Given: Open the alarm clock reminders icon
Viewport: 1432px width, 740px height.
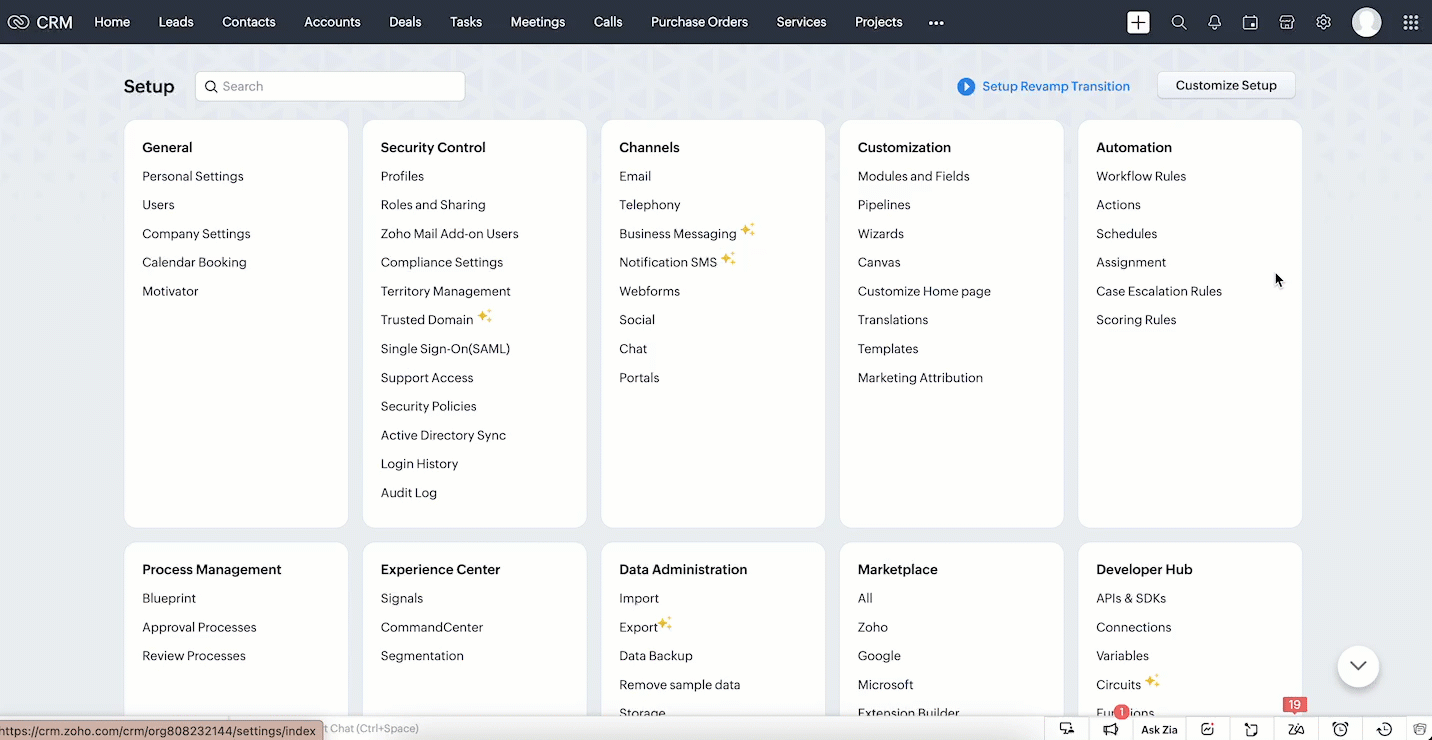Looking at the screenshot, I should pyautogui.click(x=1340, y=729).
